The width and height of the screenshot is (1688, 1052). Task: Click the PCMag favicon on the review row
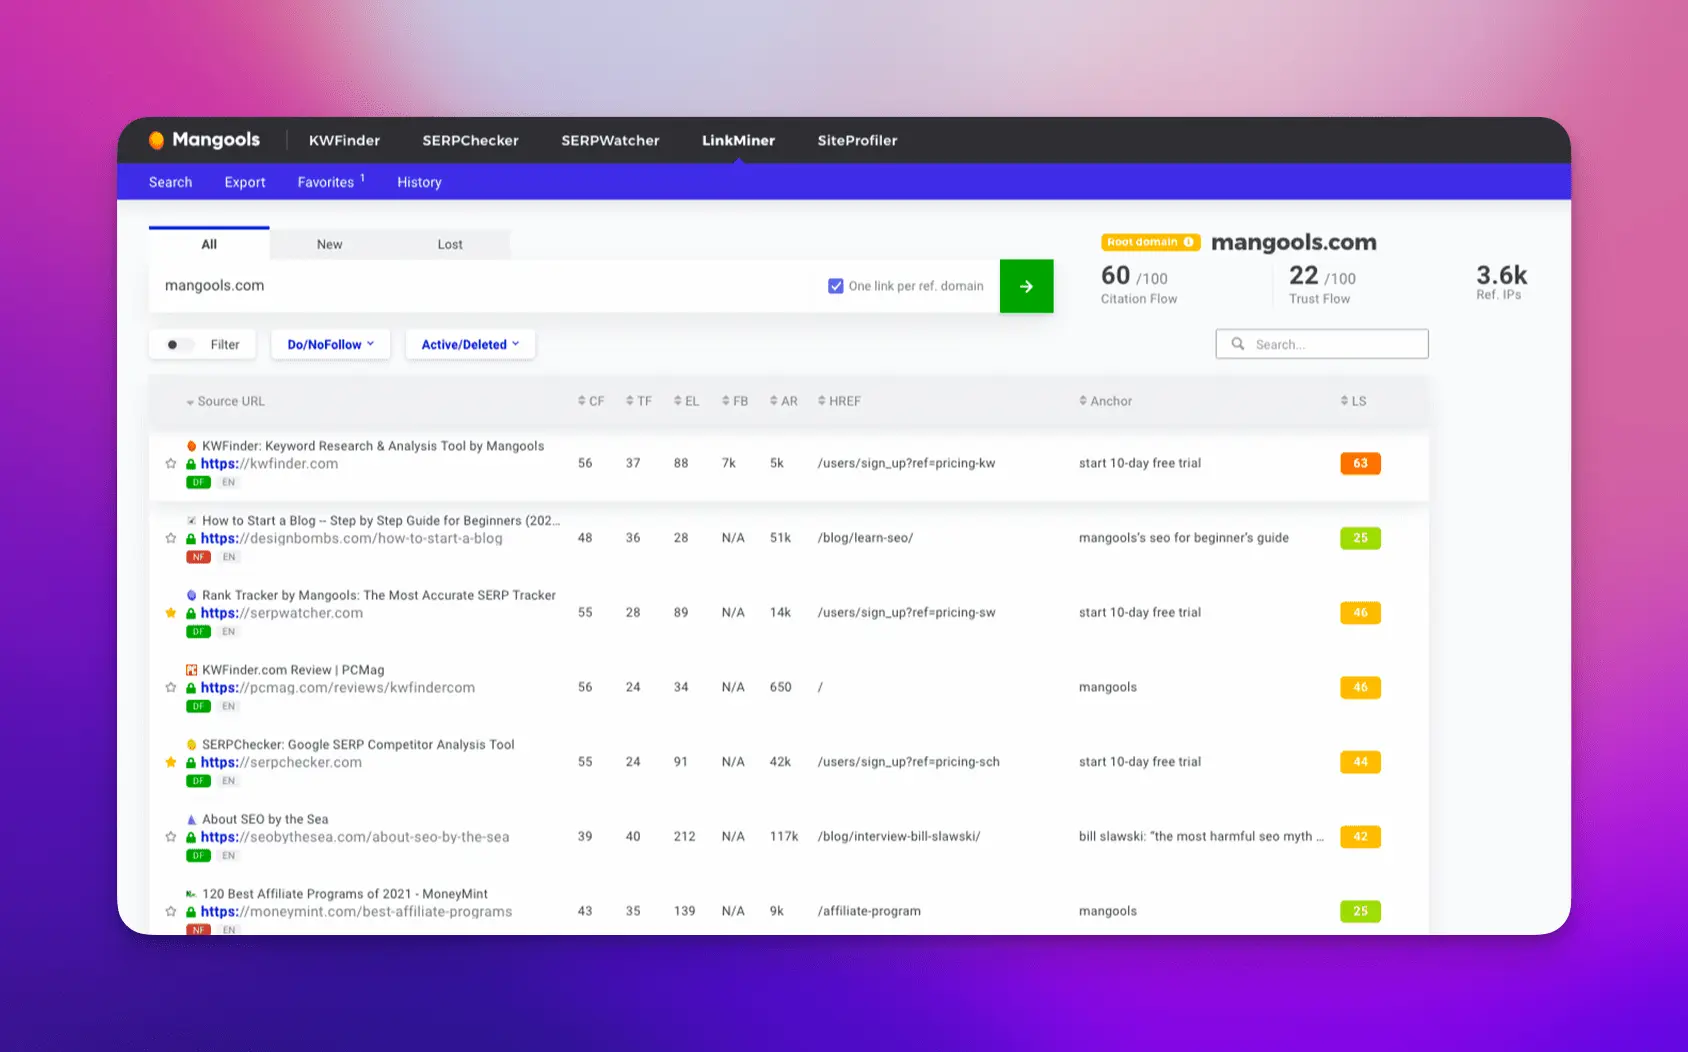coord(190,670)
